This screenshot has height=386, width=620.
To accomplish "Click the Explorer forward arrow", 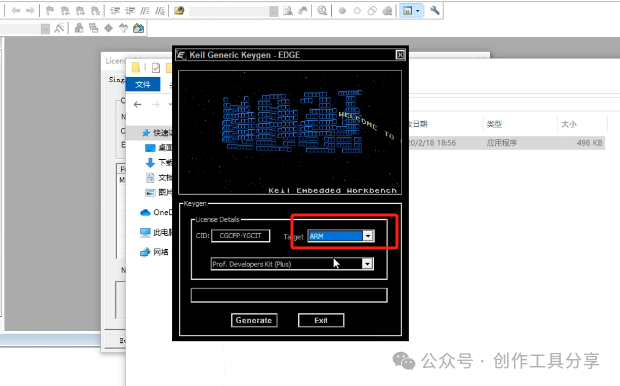I will coord(156,104).
